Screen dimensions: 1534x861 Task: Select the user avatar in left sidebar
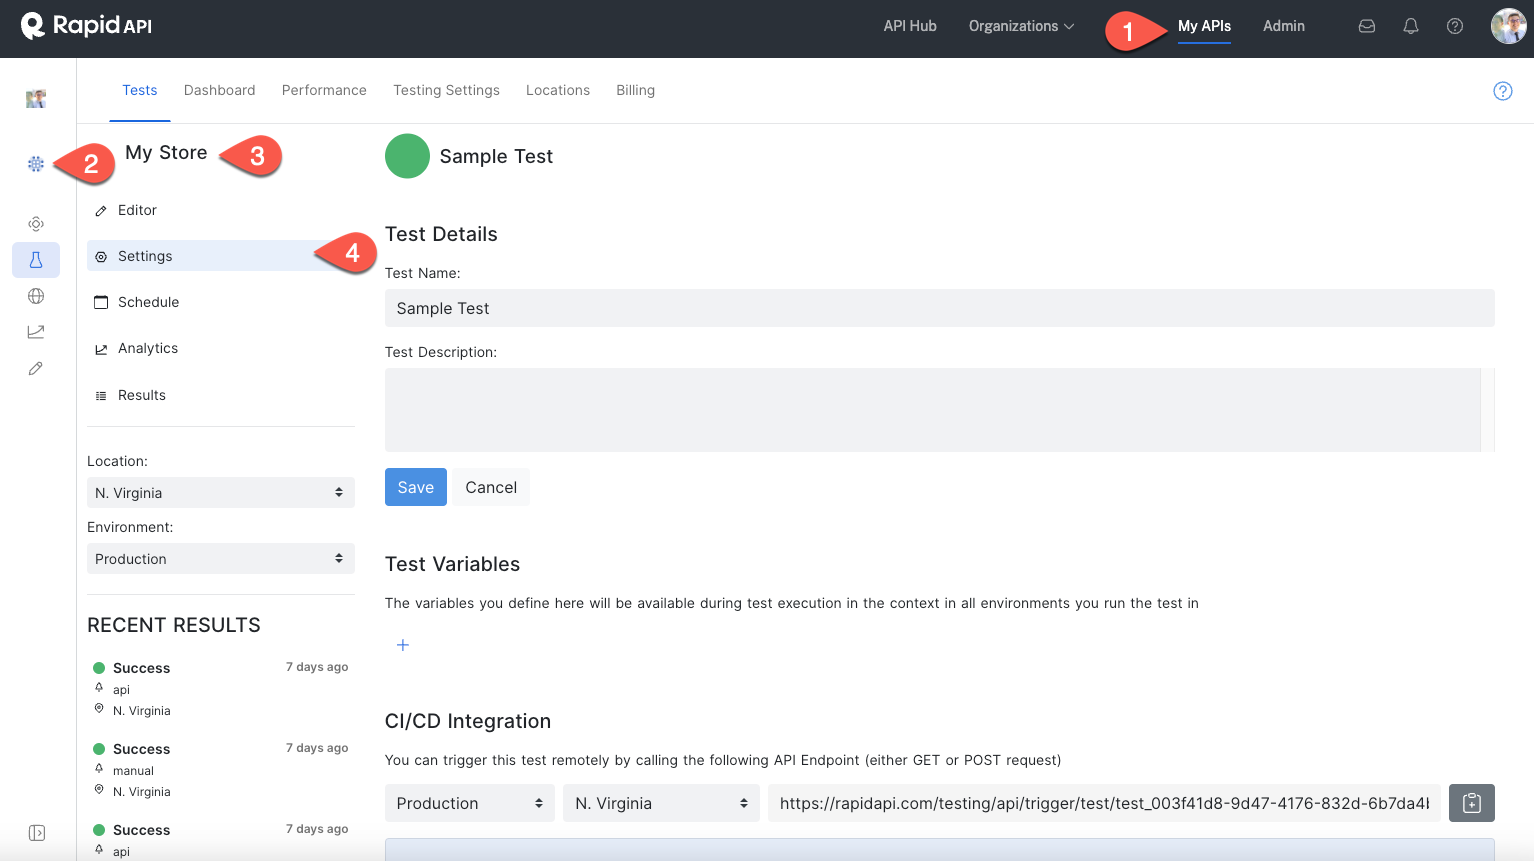tap(36, 98)
